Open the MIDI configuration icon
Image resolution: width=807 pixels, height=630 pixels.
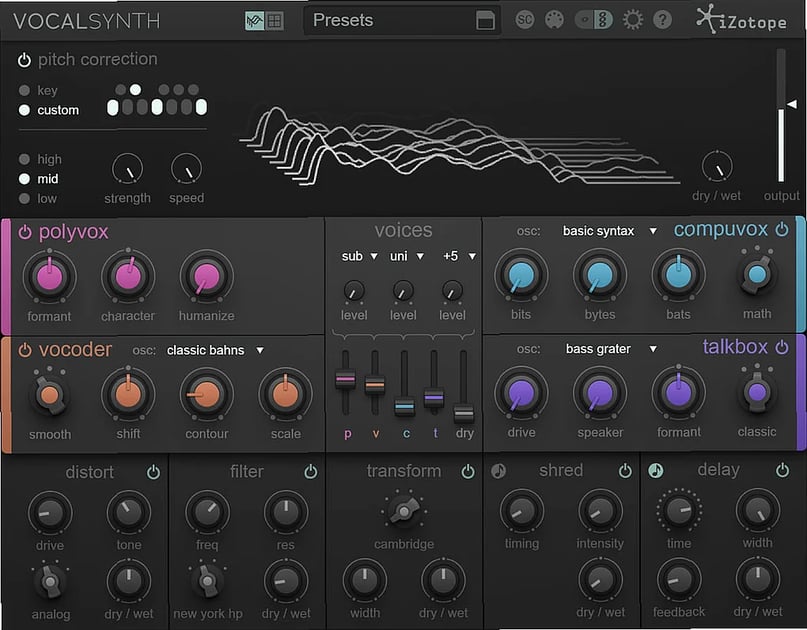tap(555, 18)
